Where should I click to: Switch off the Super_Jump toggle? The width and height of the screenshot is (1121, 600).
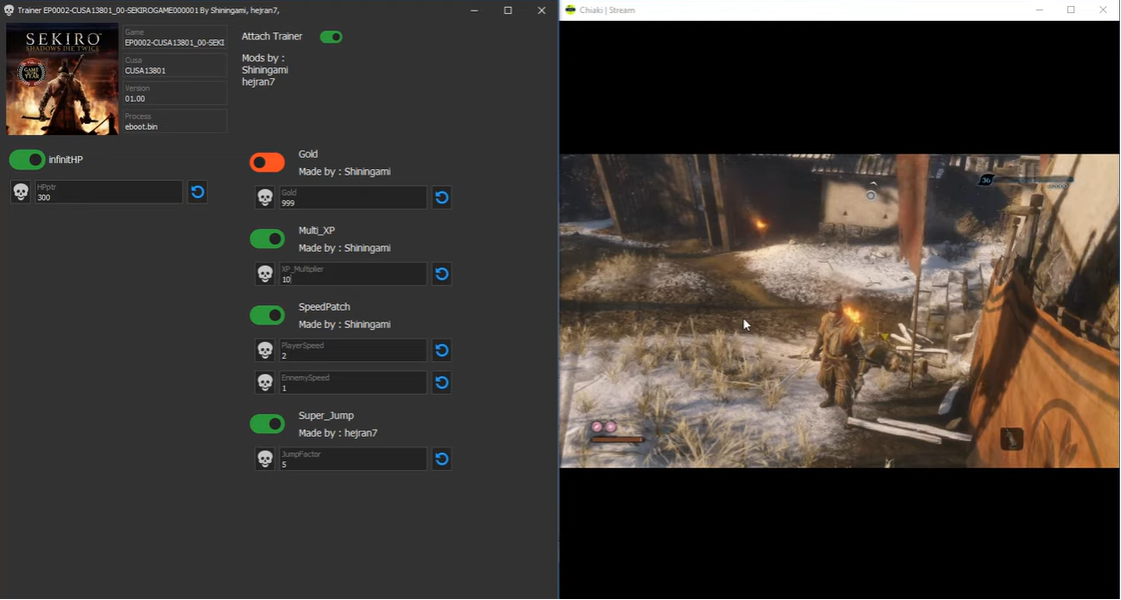pos(267,424)
